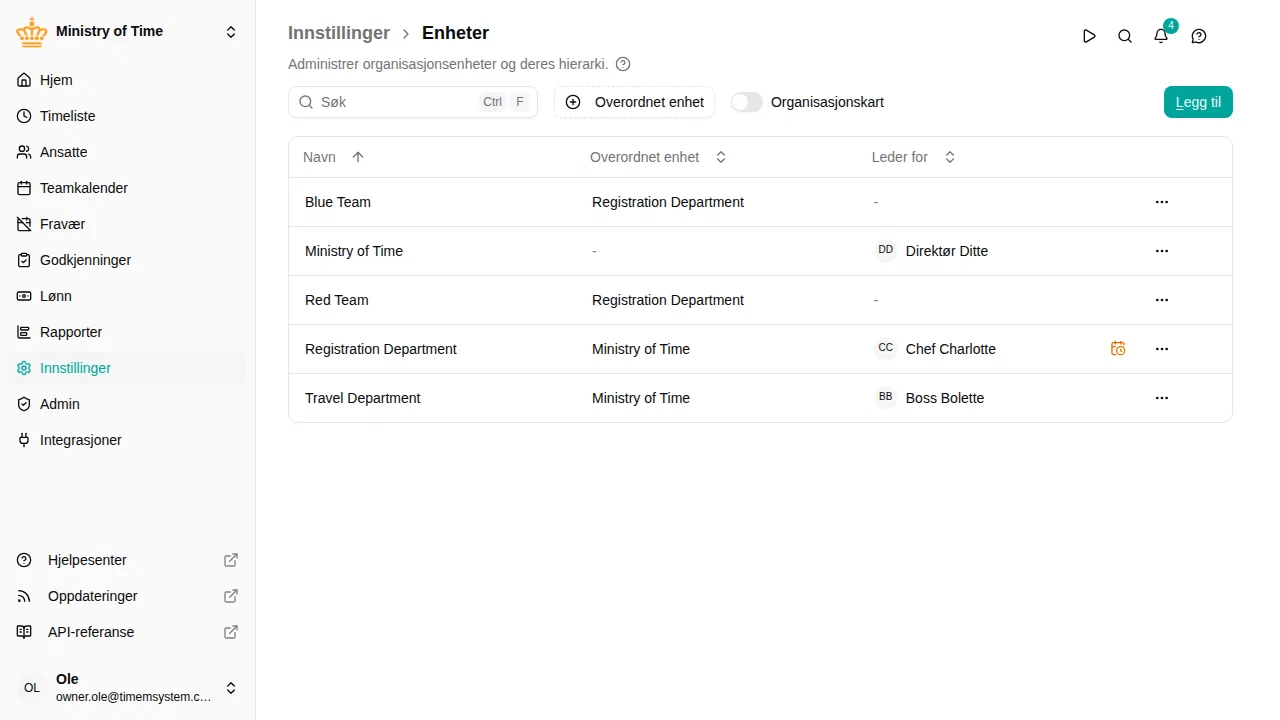Open the Overordnet enhet filter
Screen dimensions: 1280x720
point(635,102)
